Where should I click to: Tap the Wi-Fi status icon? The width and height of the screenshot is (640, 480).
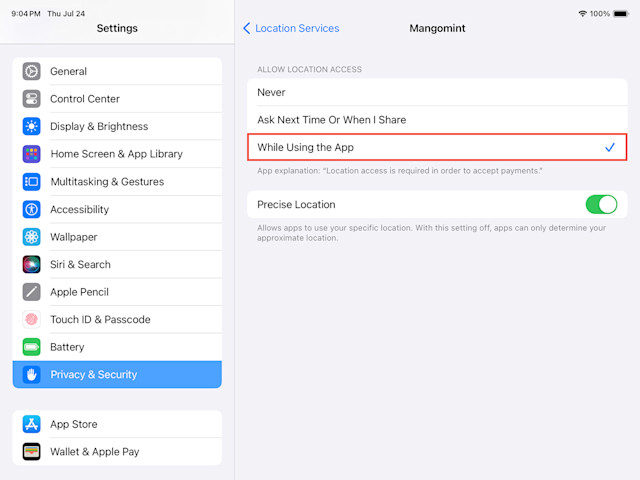[x=582, y=13]
